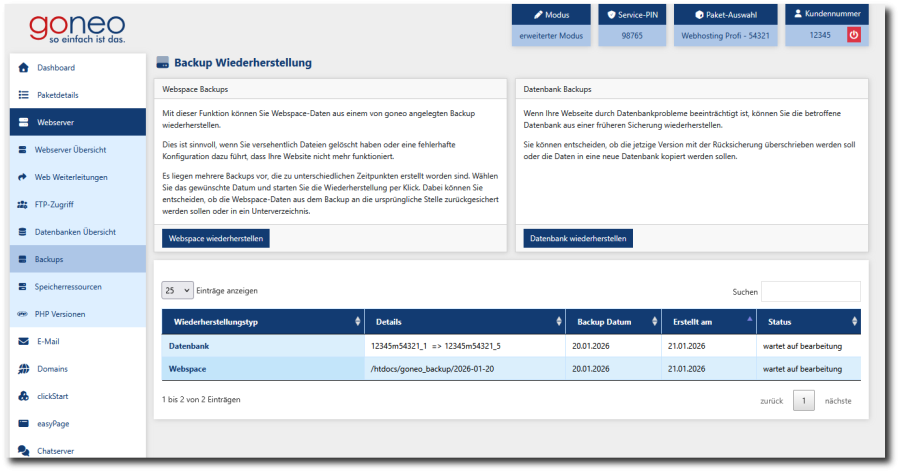
Task: Click the Web Weiterleitungen arrow icon
Action: tap(22, 177)
